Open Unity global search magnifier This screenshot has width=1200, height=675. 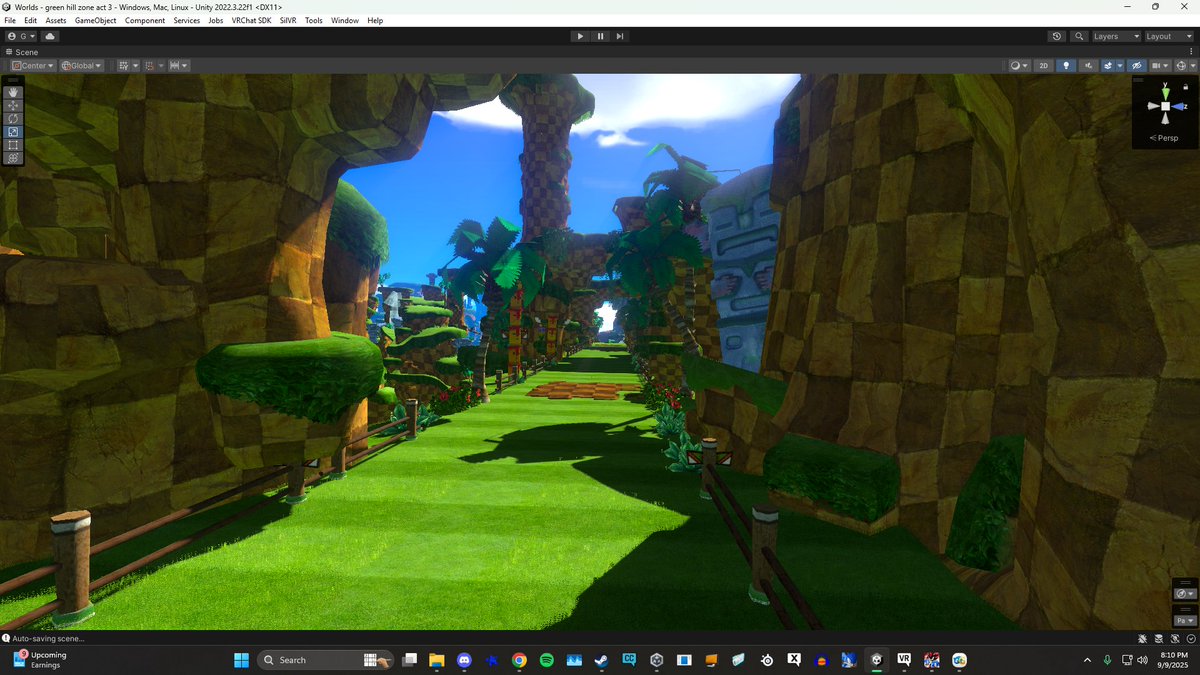pyautogui.click(x=1079, y=36)
